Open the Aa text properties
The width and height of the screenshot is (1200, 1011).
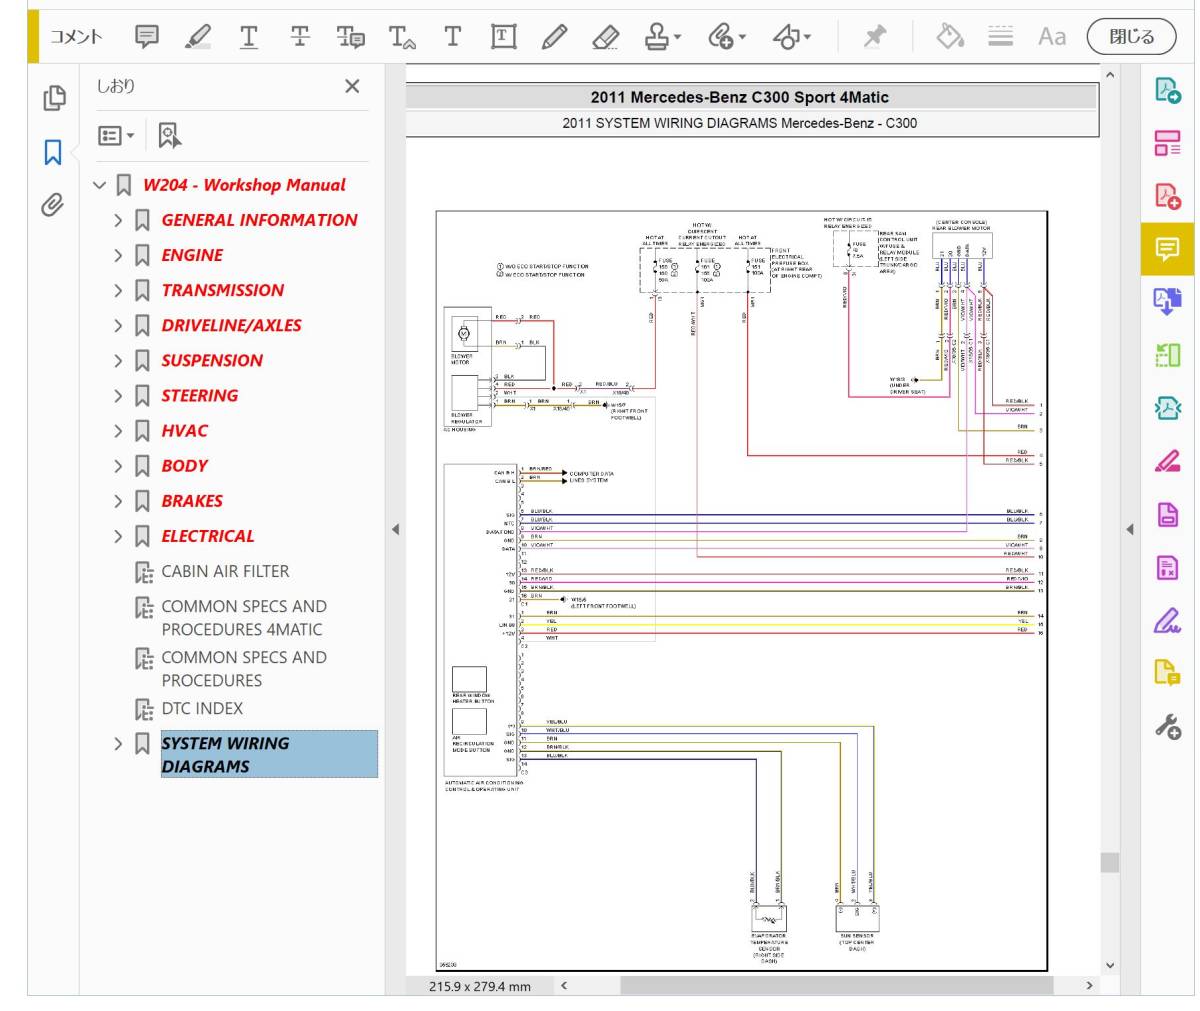pos(1052,37)
